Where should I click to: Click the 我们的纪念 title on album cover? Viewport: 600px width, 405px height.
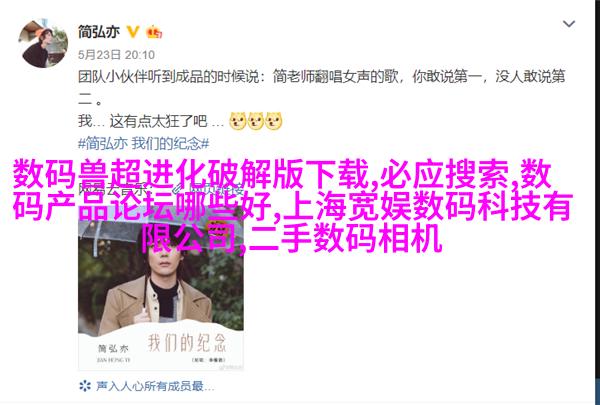(187, 342)
